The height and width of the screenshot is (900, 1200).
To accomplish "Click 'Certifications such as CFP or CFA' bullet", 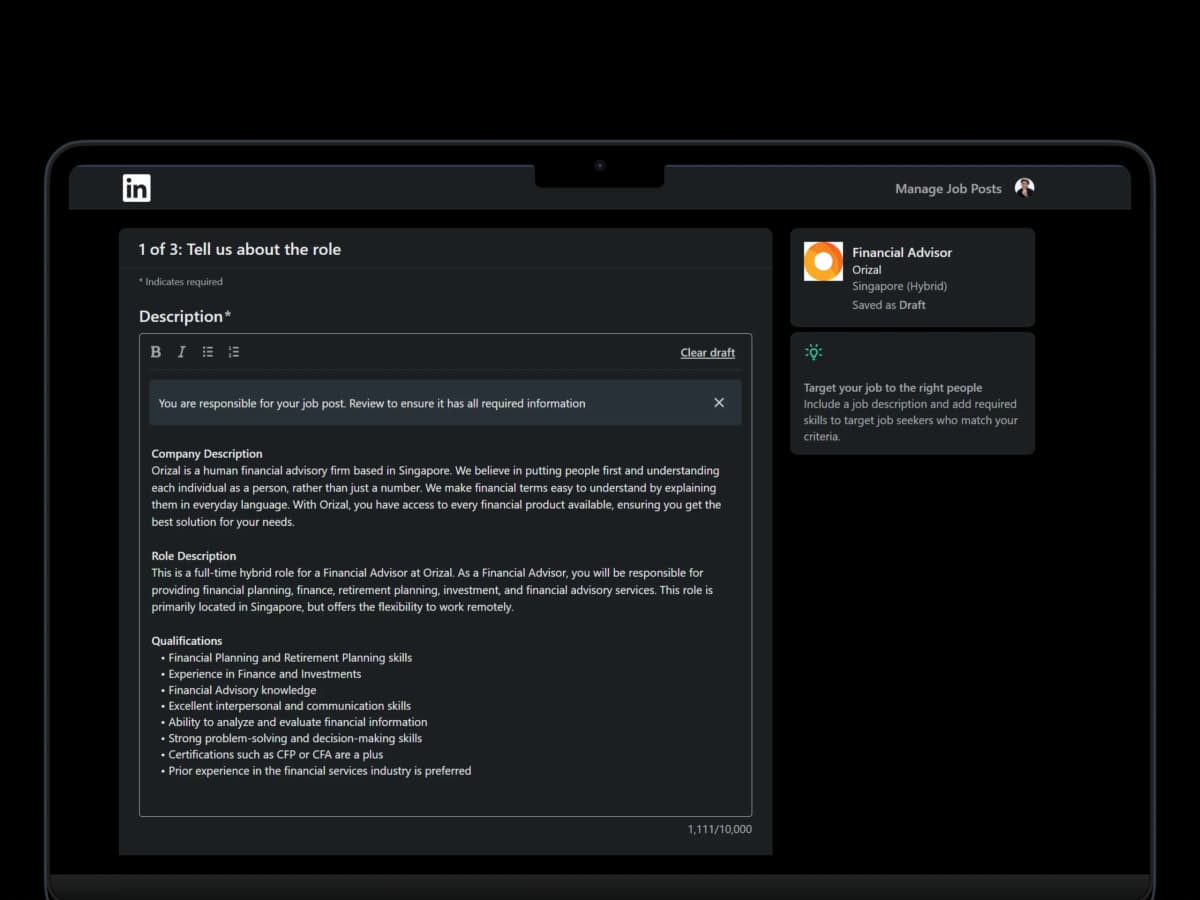I will (276, 755).
